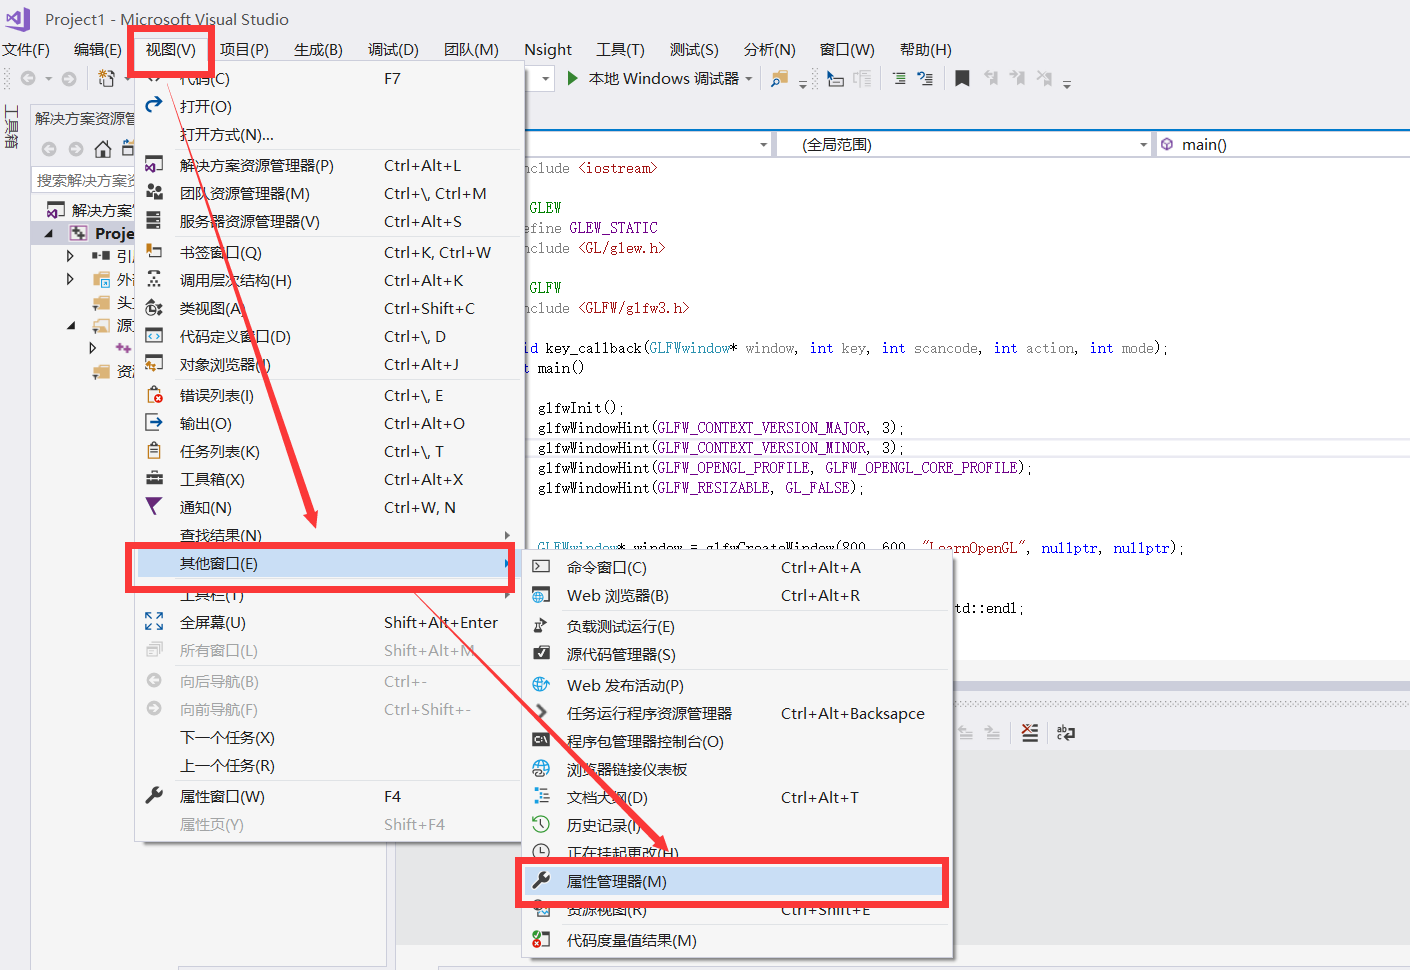Click the 类视图(A) icon
Viewport: 1410px width, 970px height.
tap(154, 307)
